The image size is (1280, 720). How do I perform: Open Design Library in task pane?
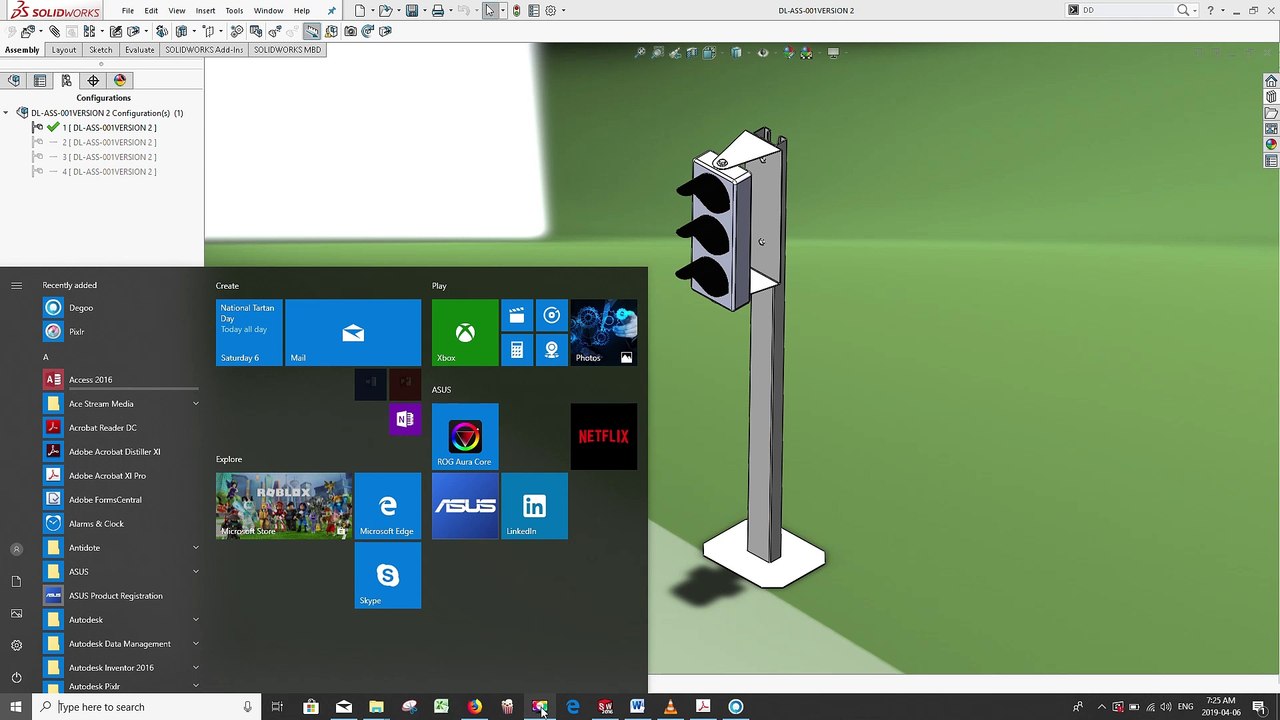[1271, 97]
